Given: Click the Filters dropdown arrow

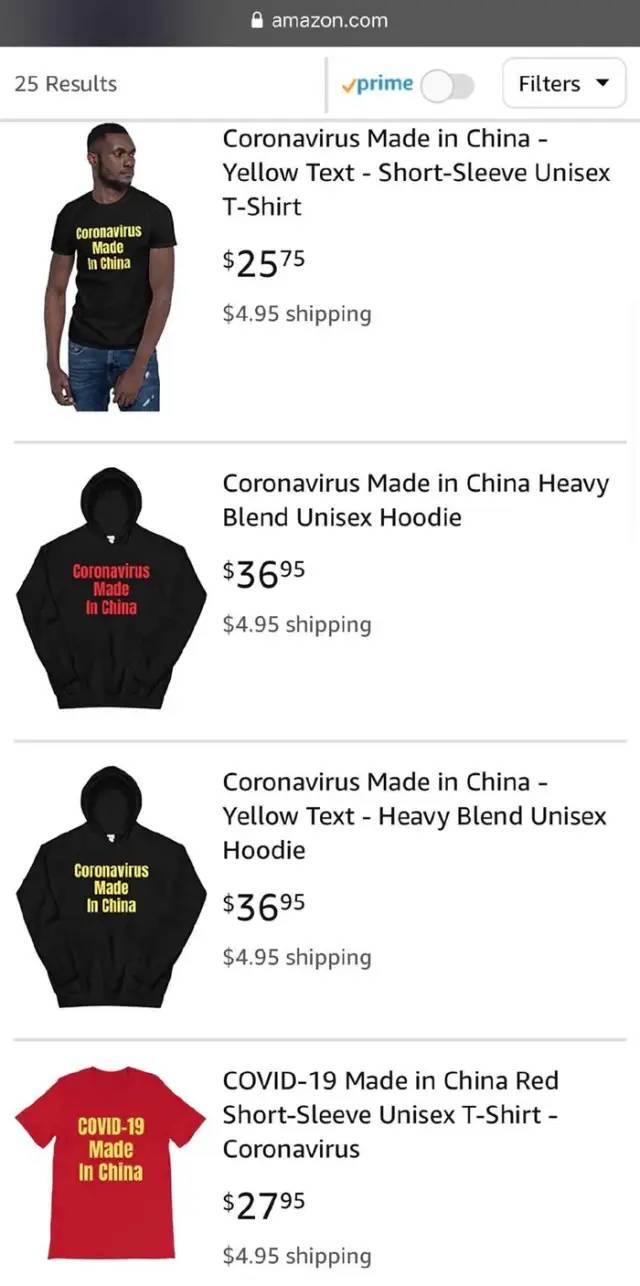Looking at the screenshot, I should [x=602, y=84].
